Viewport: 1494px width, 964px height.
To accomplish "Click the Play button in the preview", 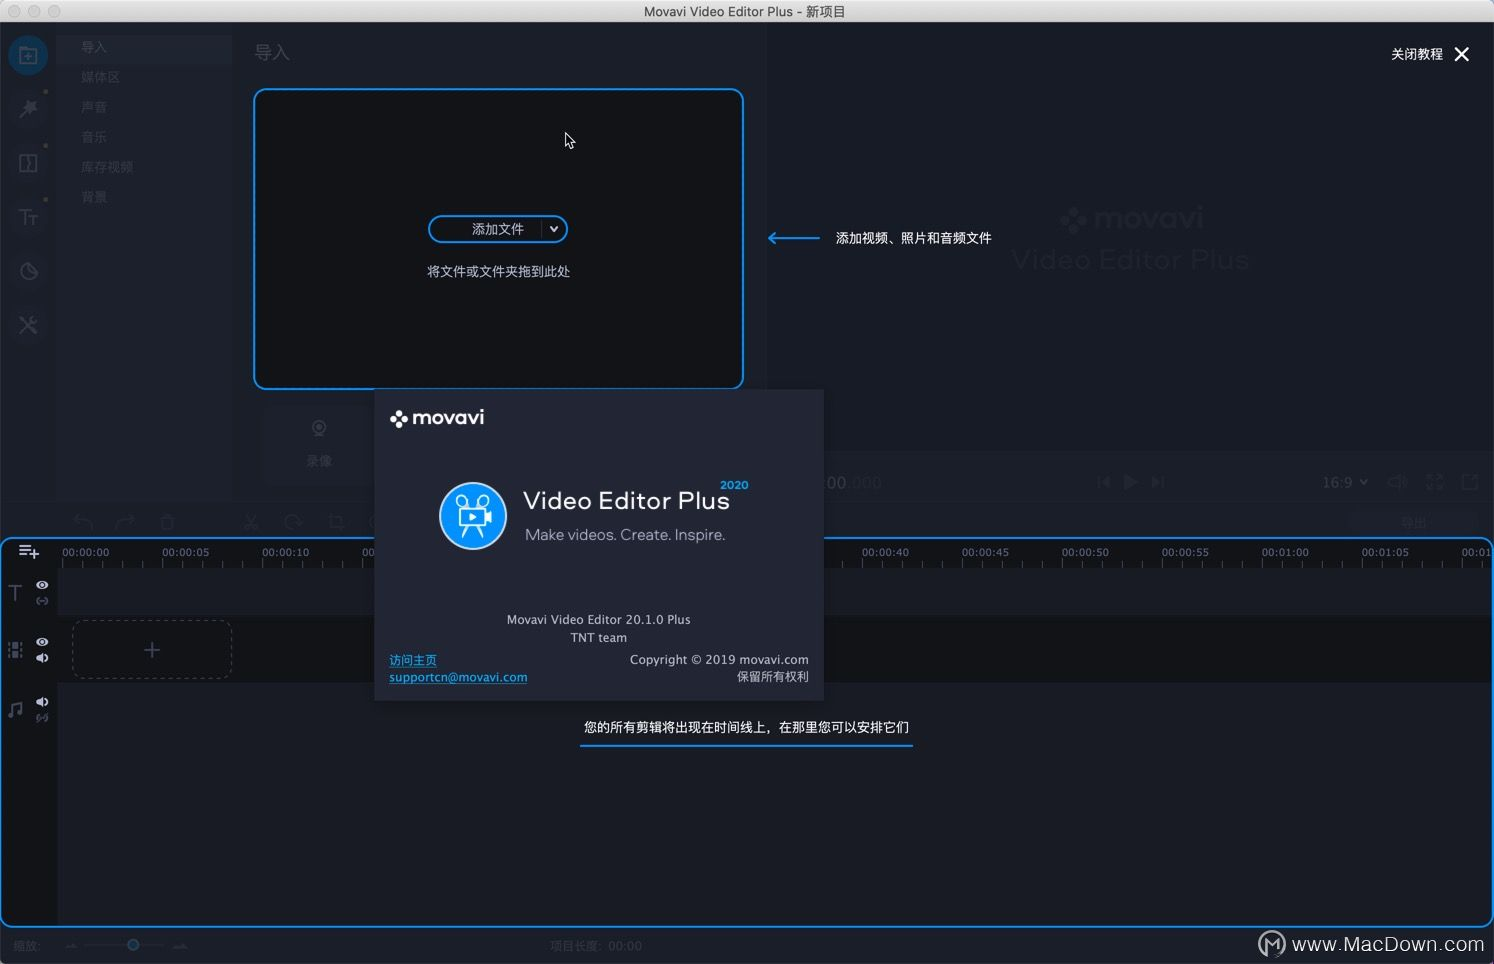I will click(x=1130, y=482).
